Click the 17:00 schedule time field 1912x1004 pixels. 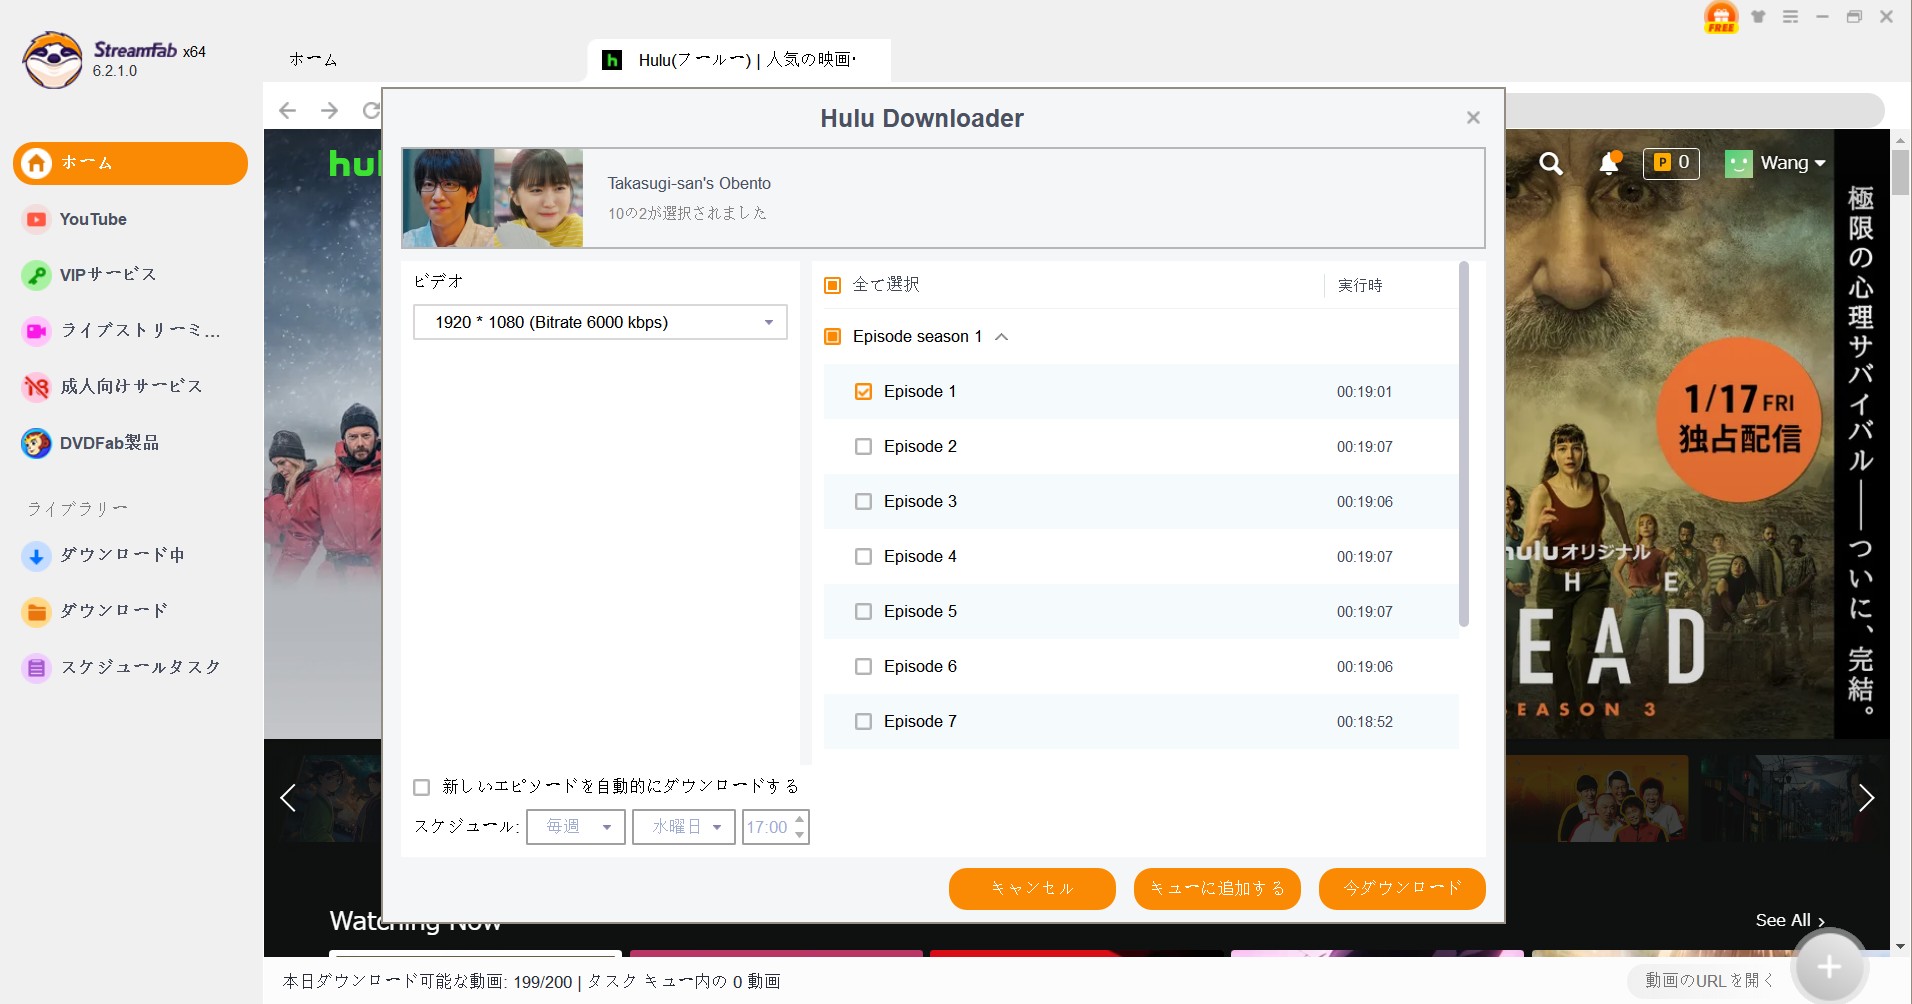767,828
